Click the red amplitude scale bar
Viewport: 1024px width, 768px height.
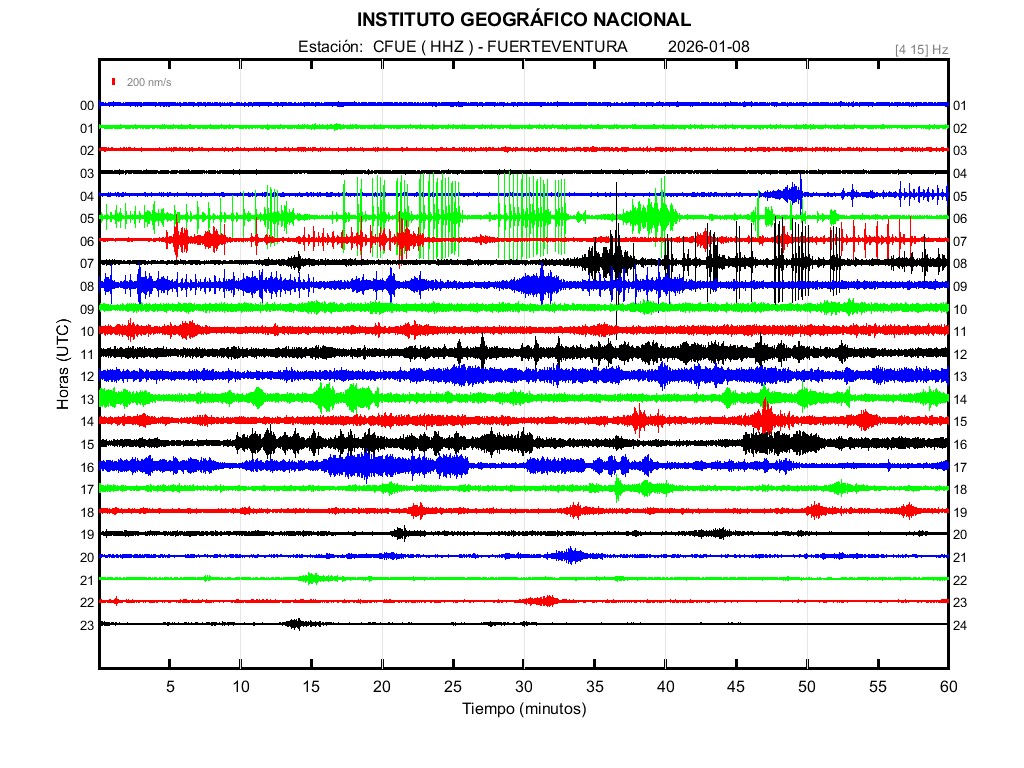coord(115,82)
